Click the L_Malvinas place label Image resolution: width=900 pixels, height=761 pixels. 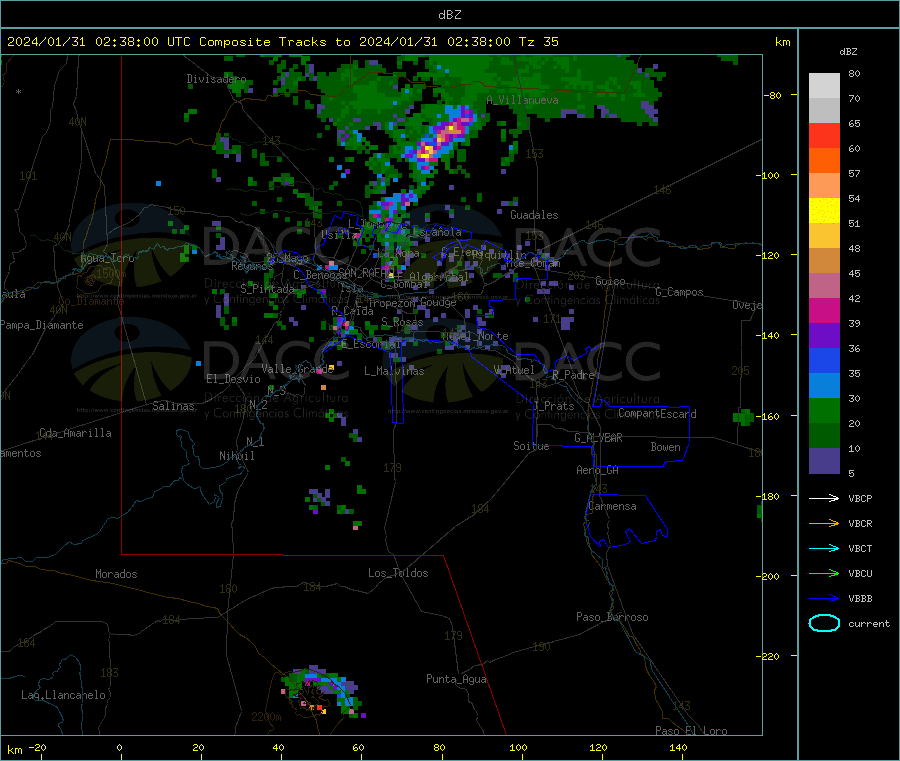[394, 371]
